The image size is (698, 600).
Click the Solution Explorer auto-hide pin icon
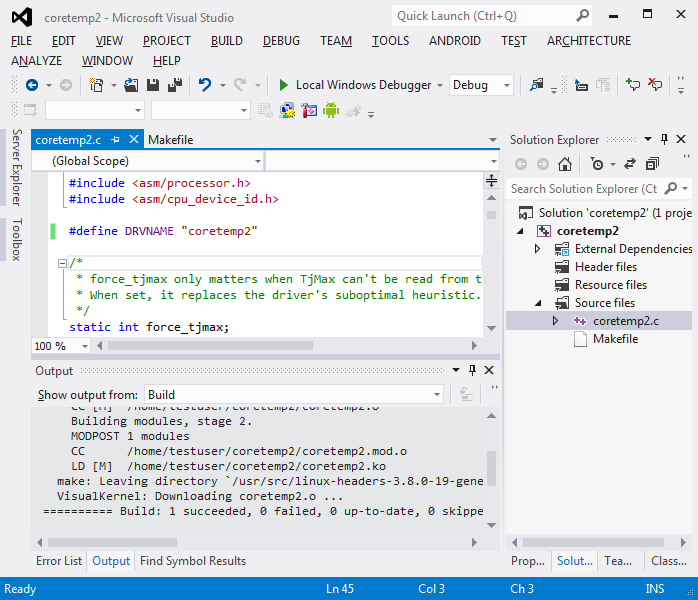click(664, 139)
